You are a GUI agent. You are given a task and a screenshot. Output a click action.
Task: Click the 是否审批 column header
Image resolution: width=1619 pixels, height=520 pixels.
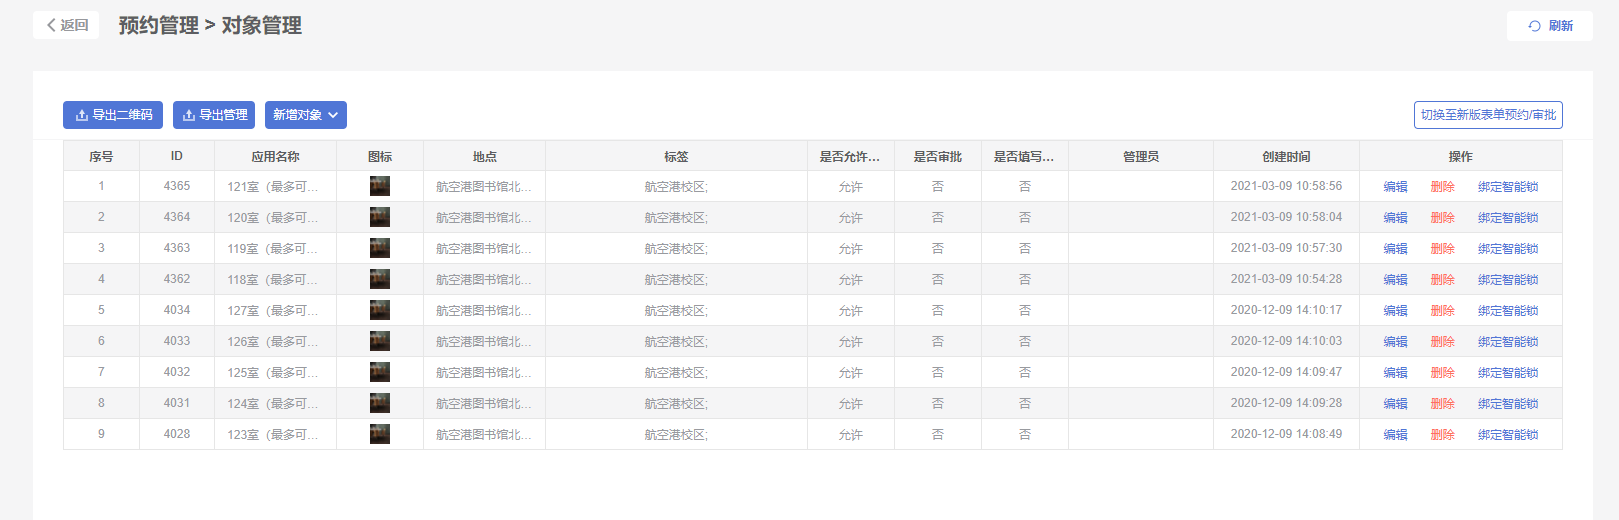coord(938,156)
